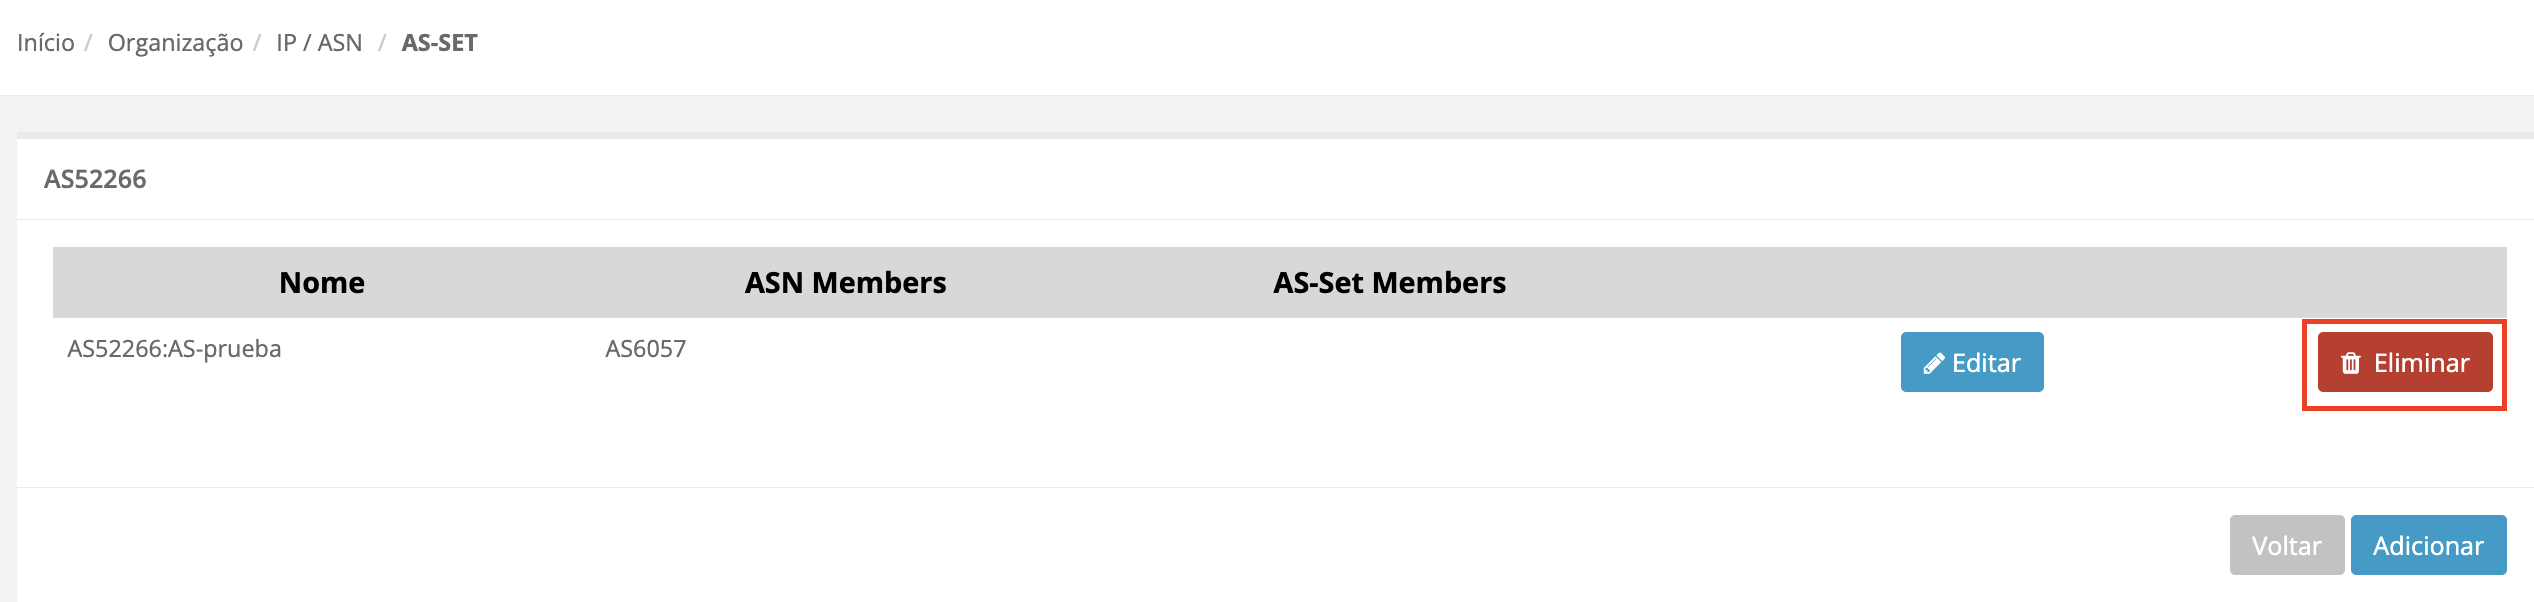
Task: Click the pencil icon on Editar button
Action: 1933,363
